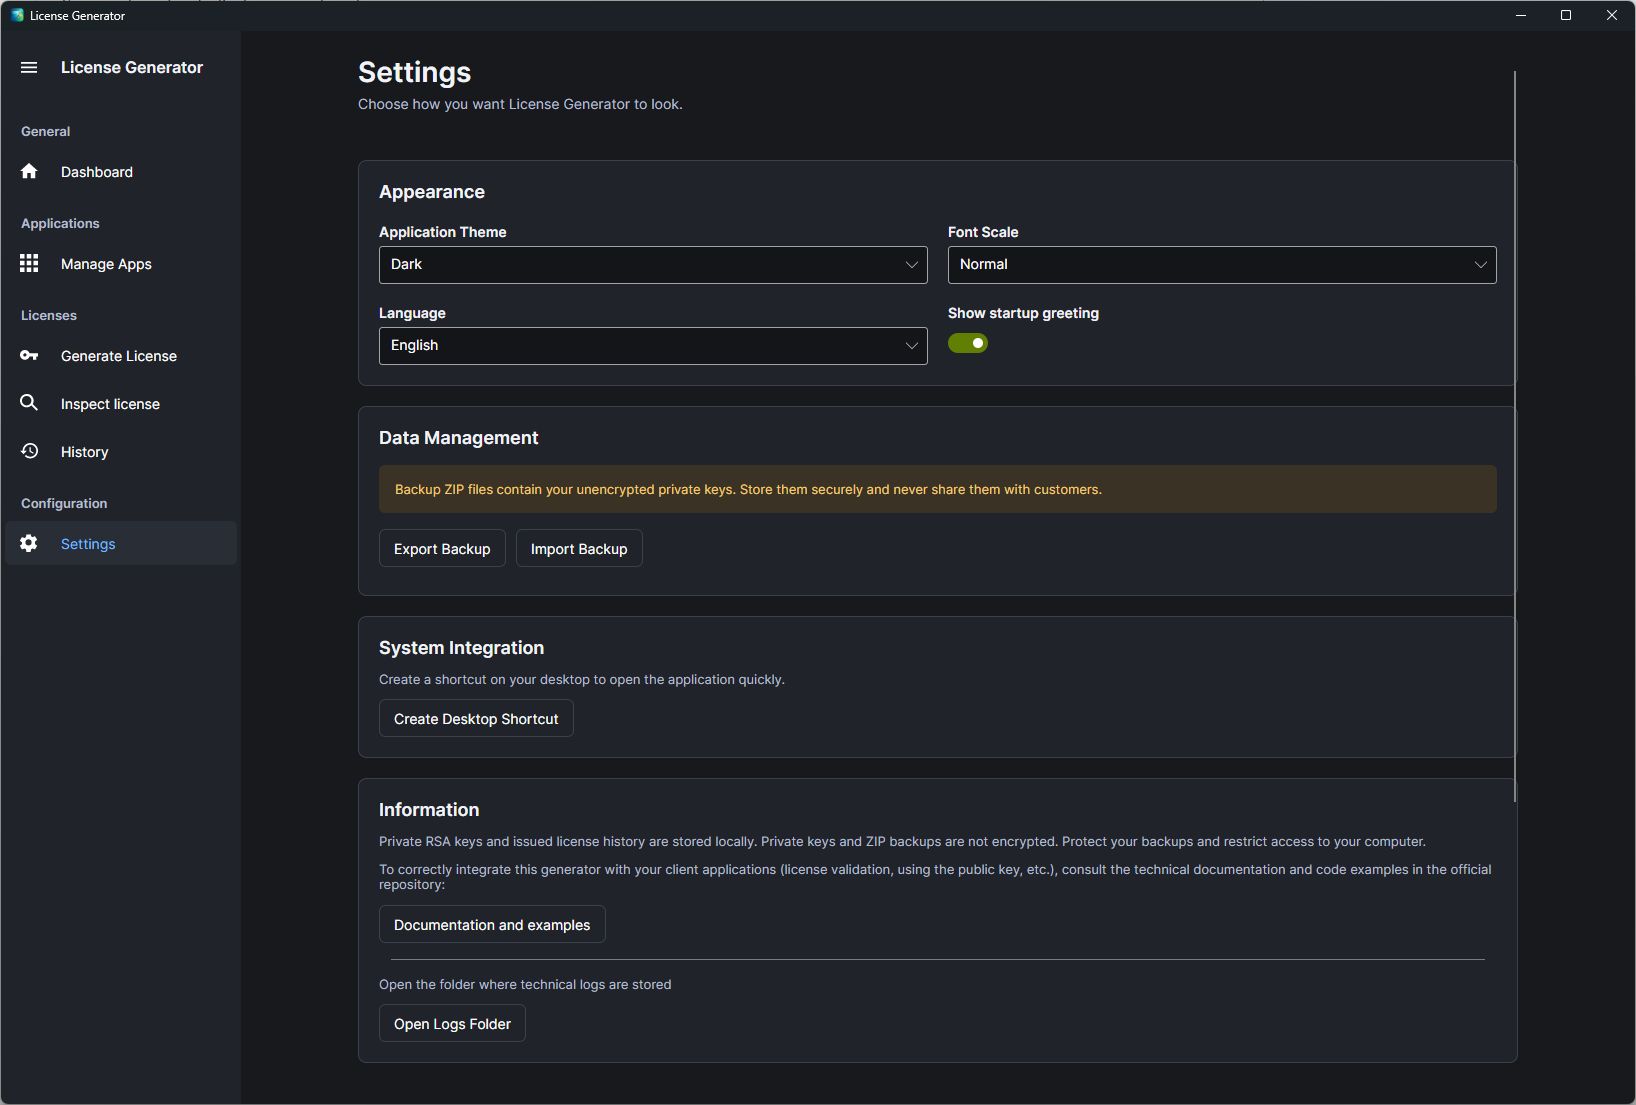
Task: Click Create Desktop Shortcut button
Action: (476, 719)
